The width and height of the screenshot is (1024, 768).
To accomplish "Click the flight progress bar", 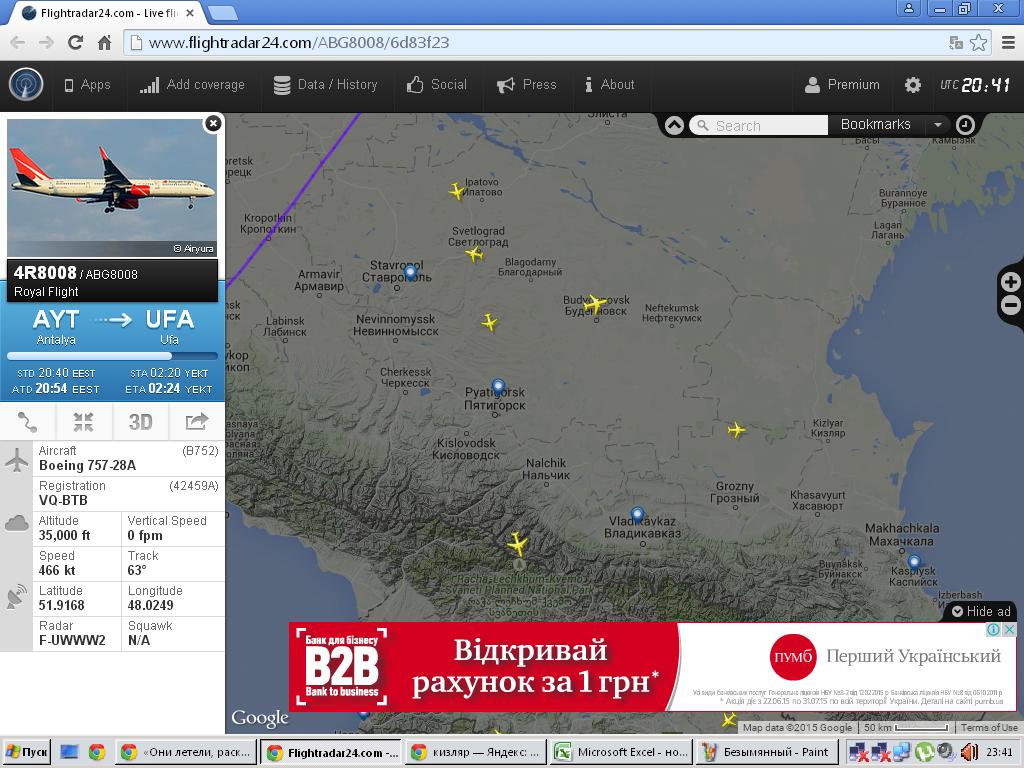I will point(112,357).
